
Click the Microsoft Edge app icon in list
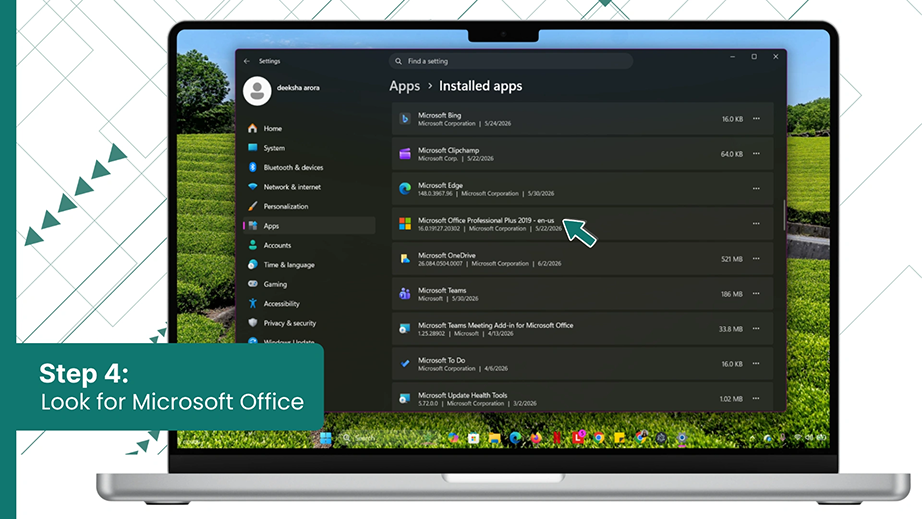[405, 189]
